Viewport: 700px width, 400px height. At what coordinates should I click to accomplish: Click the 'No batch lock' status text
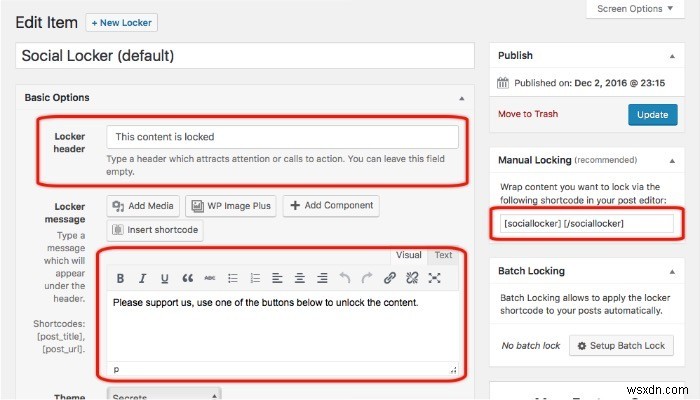pyautogui.click(x=531, y=346)
